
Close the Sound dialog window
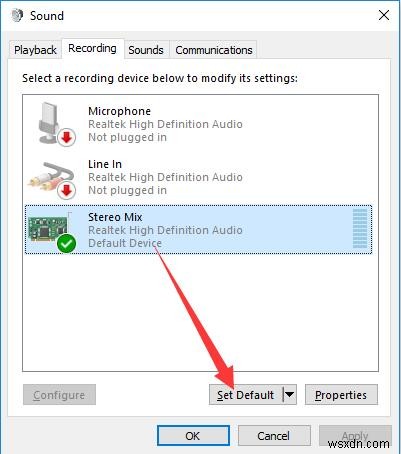pos(384,15)
